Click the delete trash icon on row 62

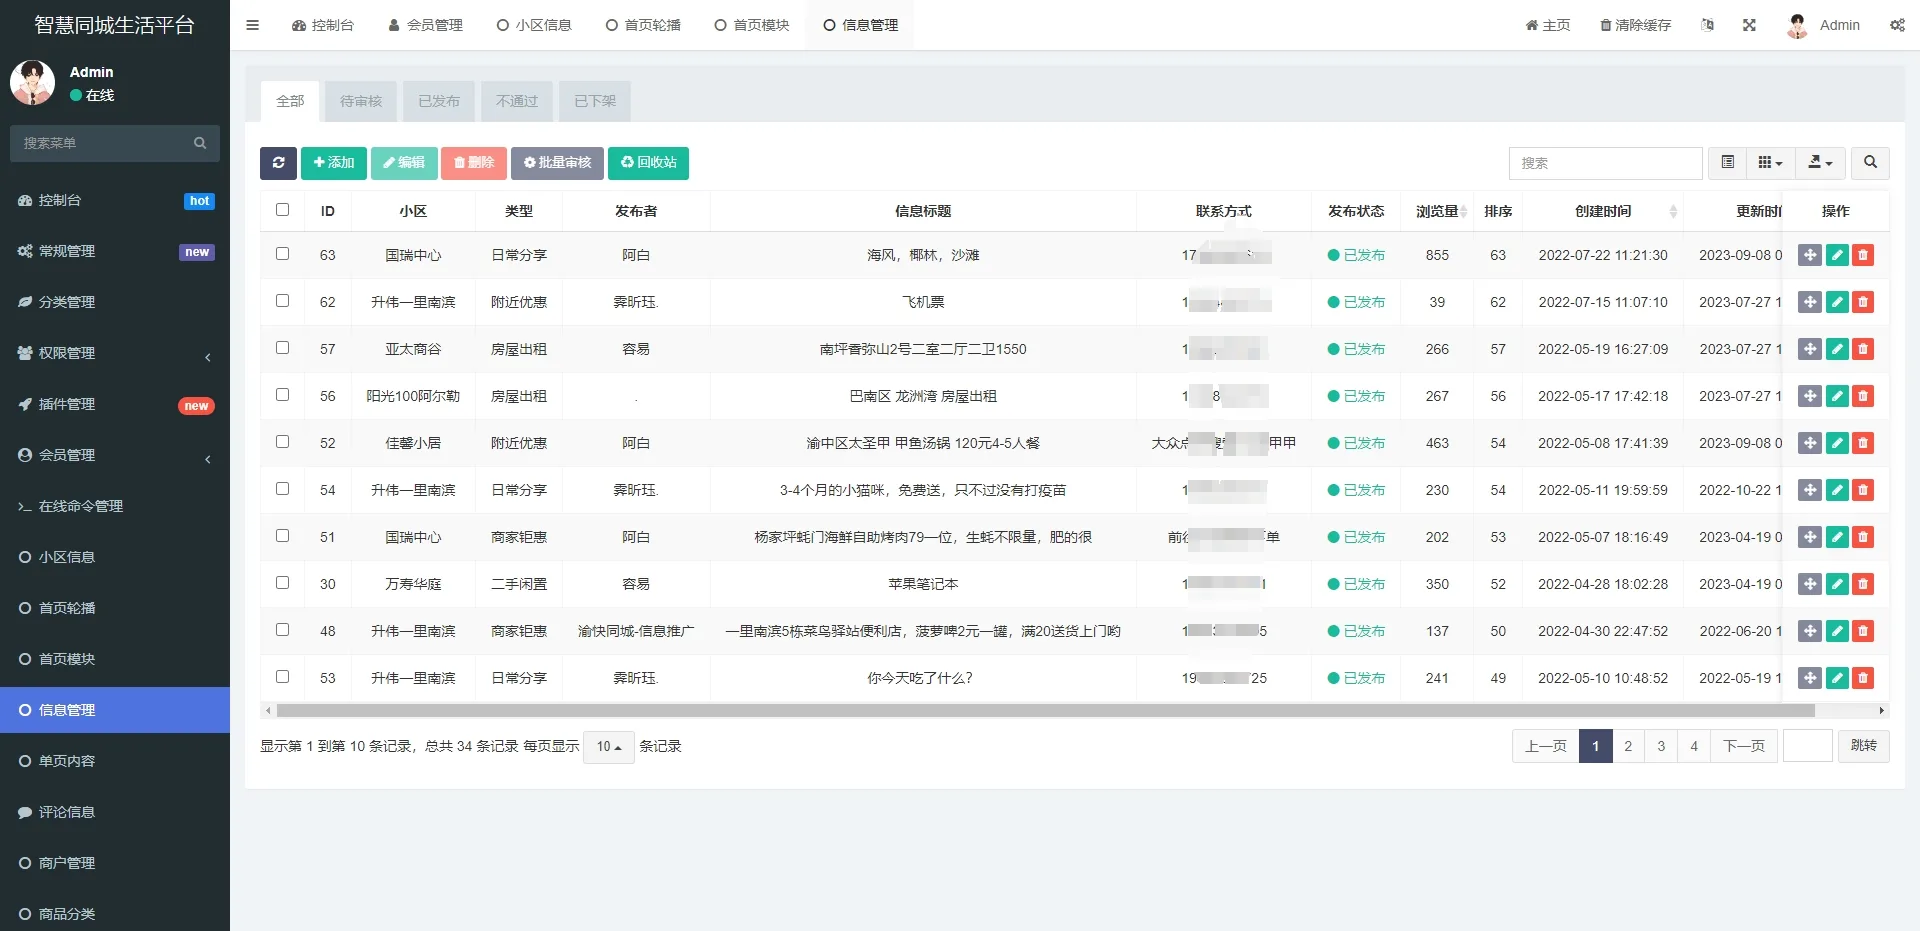coord(1863,301)
